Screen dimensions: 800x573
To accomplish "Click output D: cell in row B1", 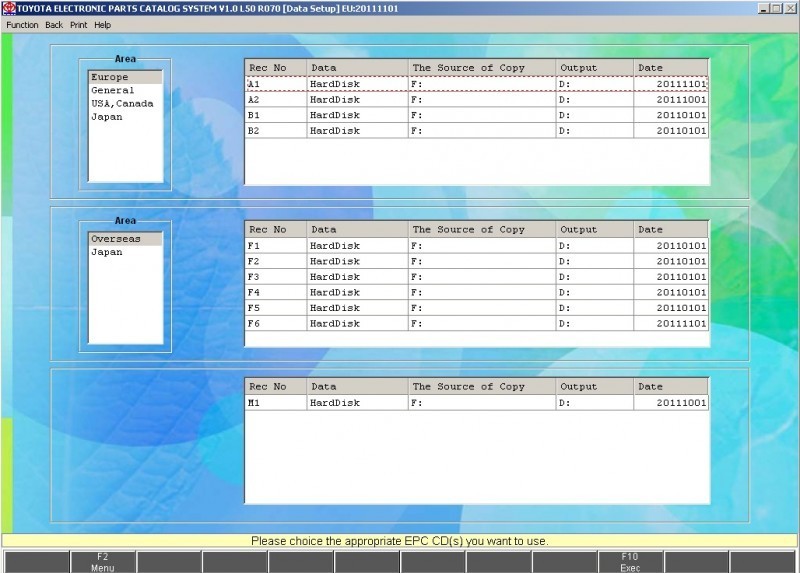I will point(594,115).
